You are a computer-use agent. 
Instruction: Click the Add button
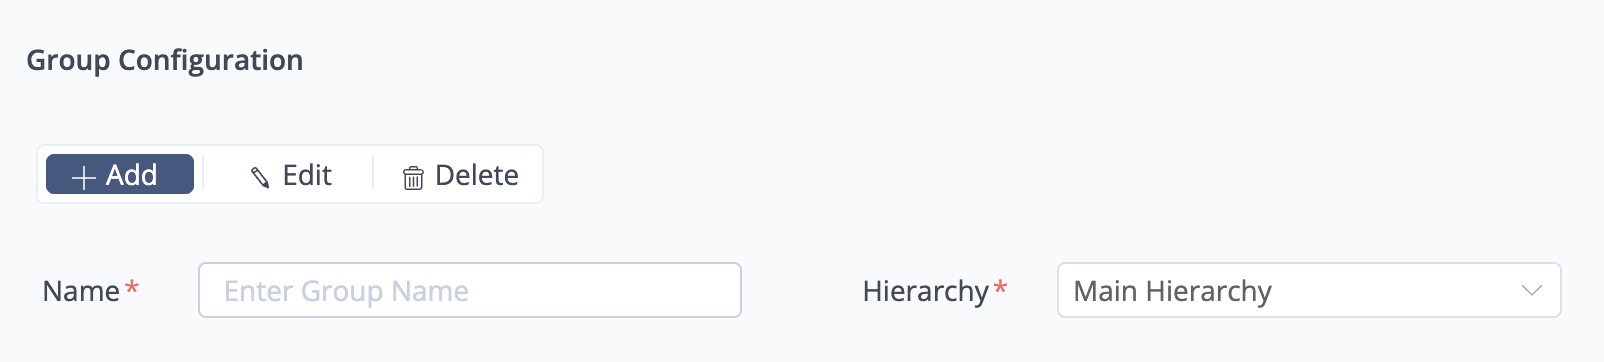(x=120, y=174)
